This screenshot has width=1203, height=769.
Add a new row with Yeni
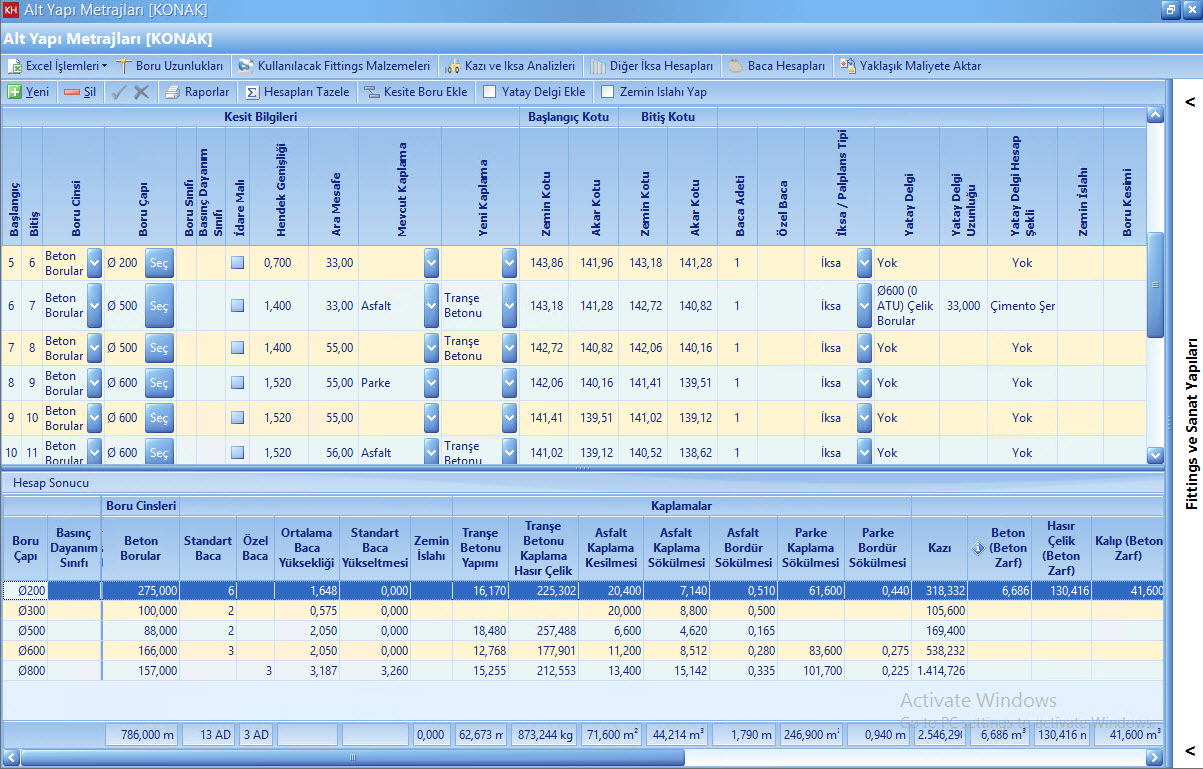pos(29,92)
